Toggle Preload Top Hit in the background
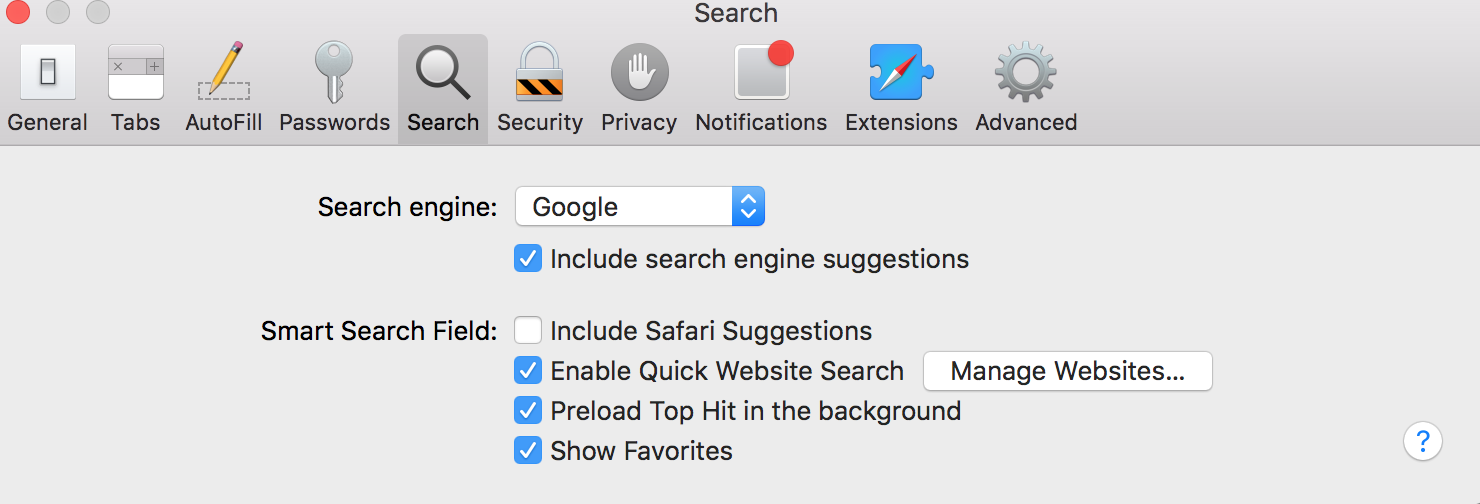The height and width of the screenshot is (504, 1480). 528,411
